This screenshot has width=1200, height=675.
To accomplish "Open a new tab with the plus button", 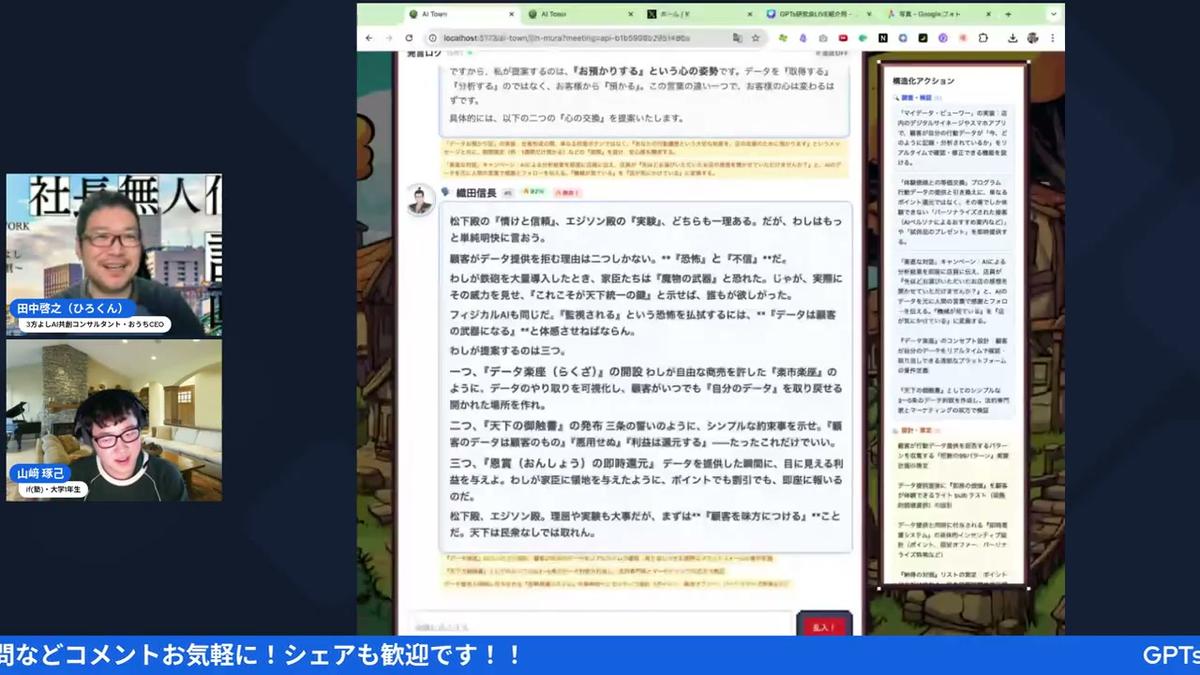I will (x=1008, y=13).
